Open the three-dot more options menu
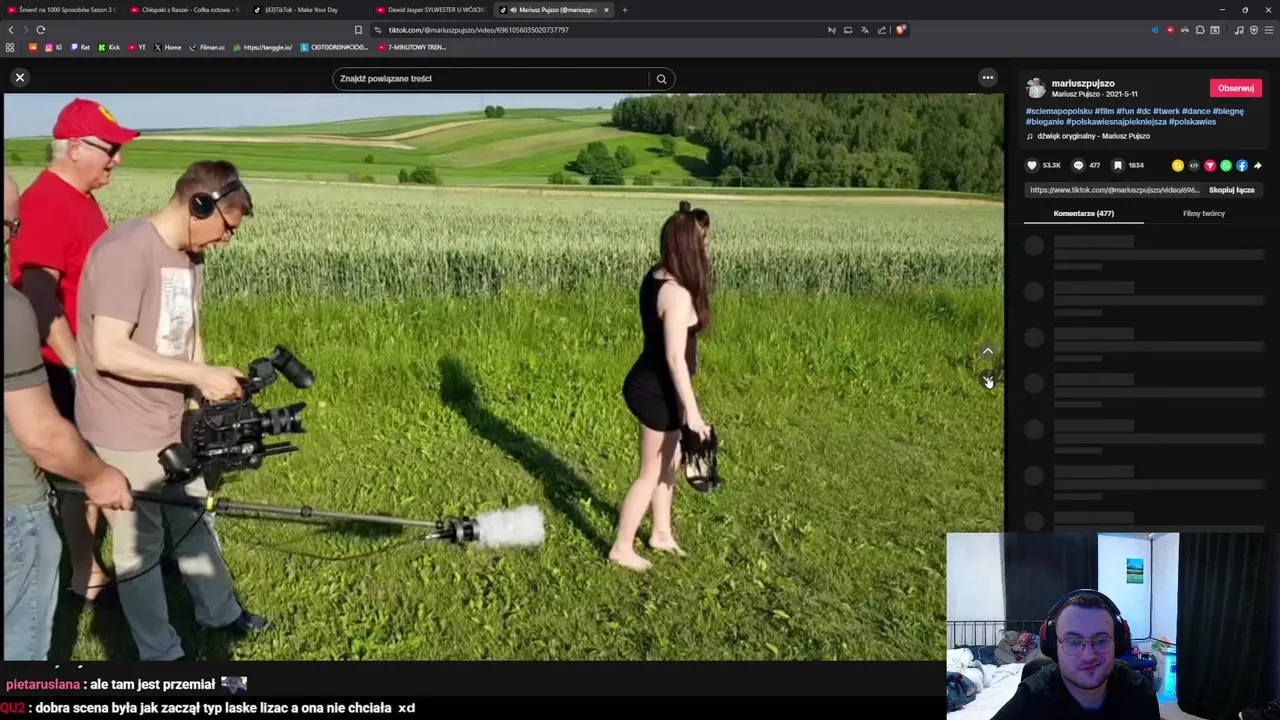 [x=988, y=78]
